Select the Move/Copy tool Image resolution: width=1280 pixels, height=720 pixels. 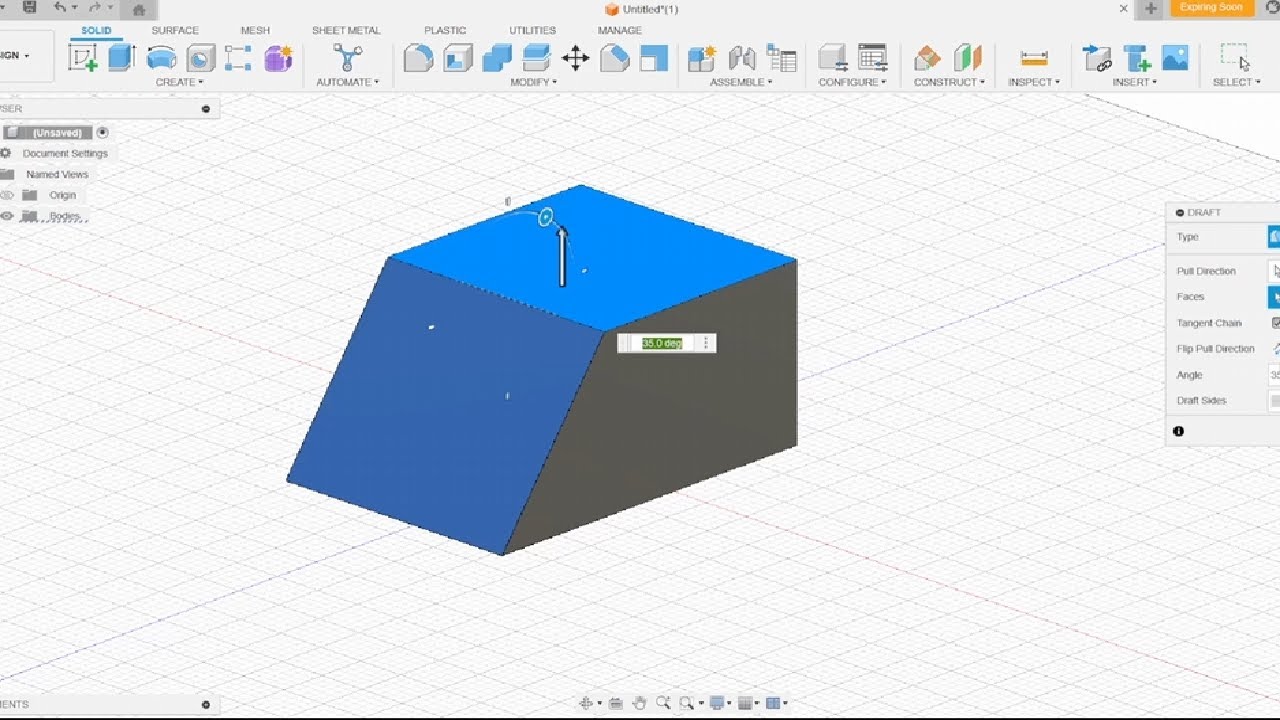(575, 58)
